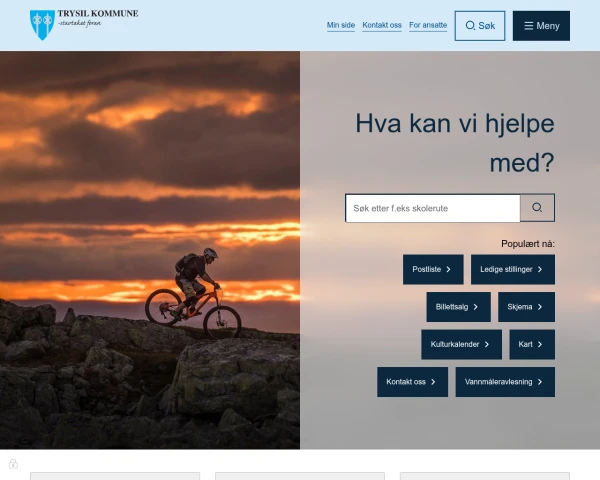Click the small lock icon at bottom left
This screenshot has height=480, width=600.
(x=13, y=463)
